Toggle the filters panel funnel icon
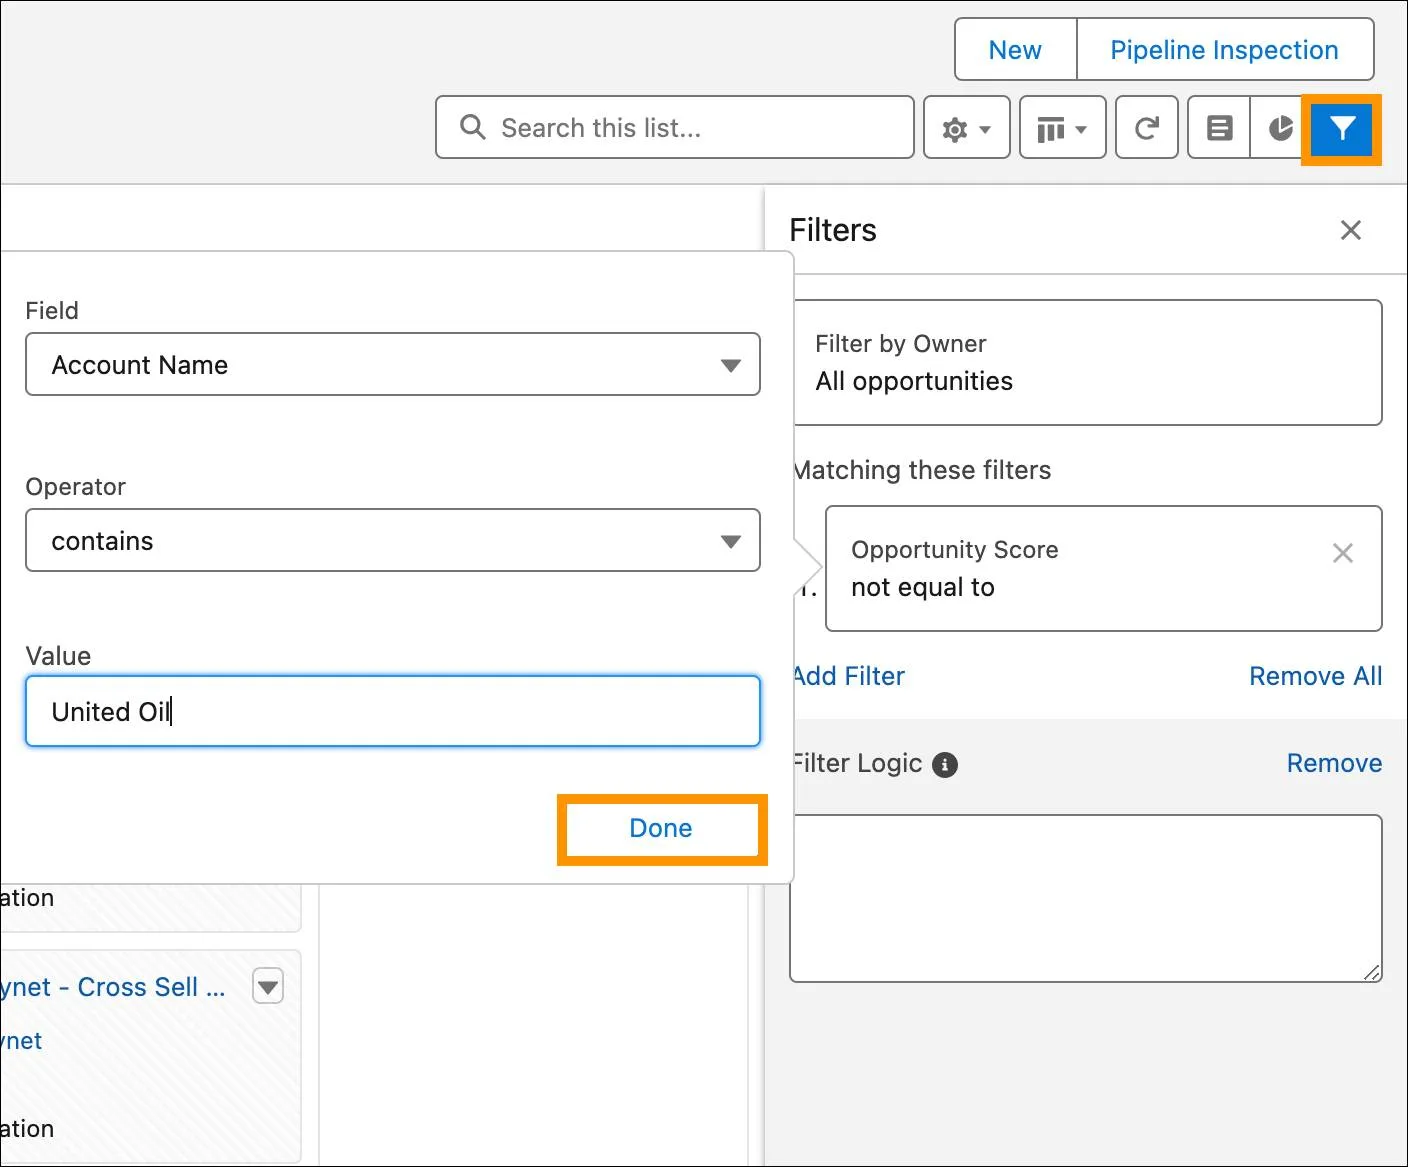1408x1167 pixels. pyautogui.click(x=1341, y=128)
